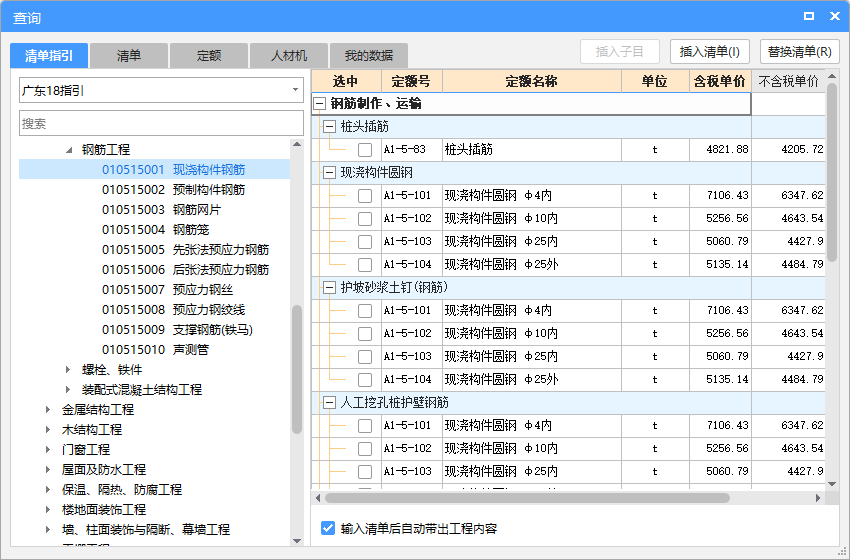
Task: Select 010515006 后张法预应力钢筋
Action: (185, 270)
